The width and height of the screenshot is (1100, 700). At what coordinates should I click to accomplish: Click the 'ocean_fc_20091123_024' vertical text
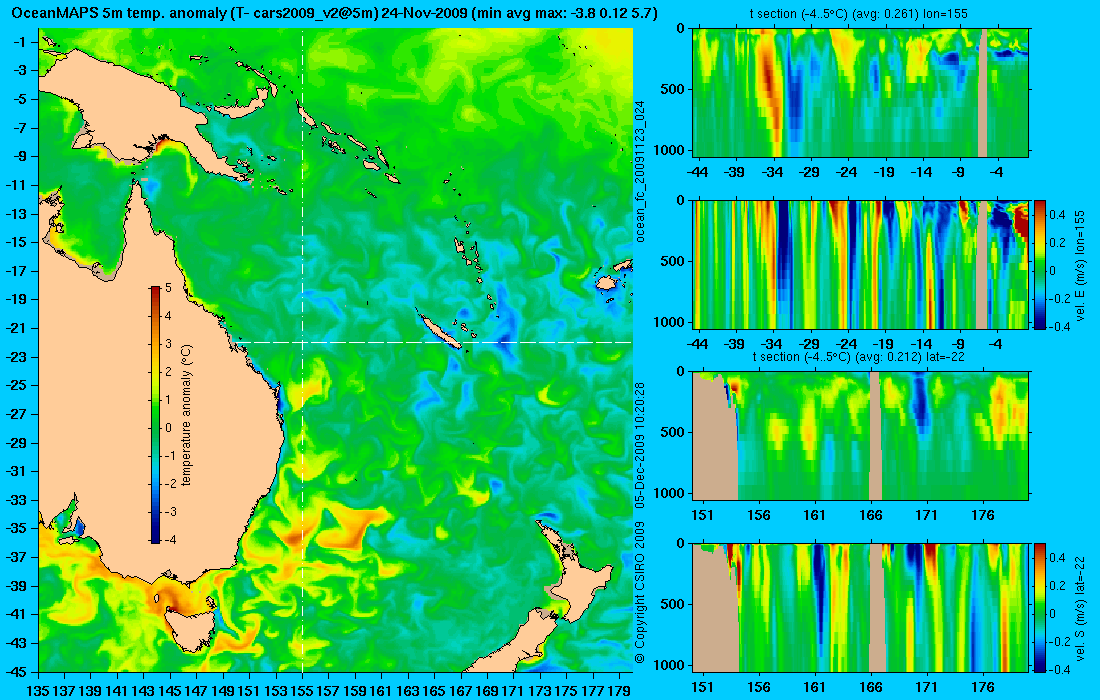tap(640, 172)
